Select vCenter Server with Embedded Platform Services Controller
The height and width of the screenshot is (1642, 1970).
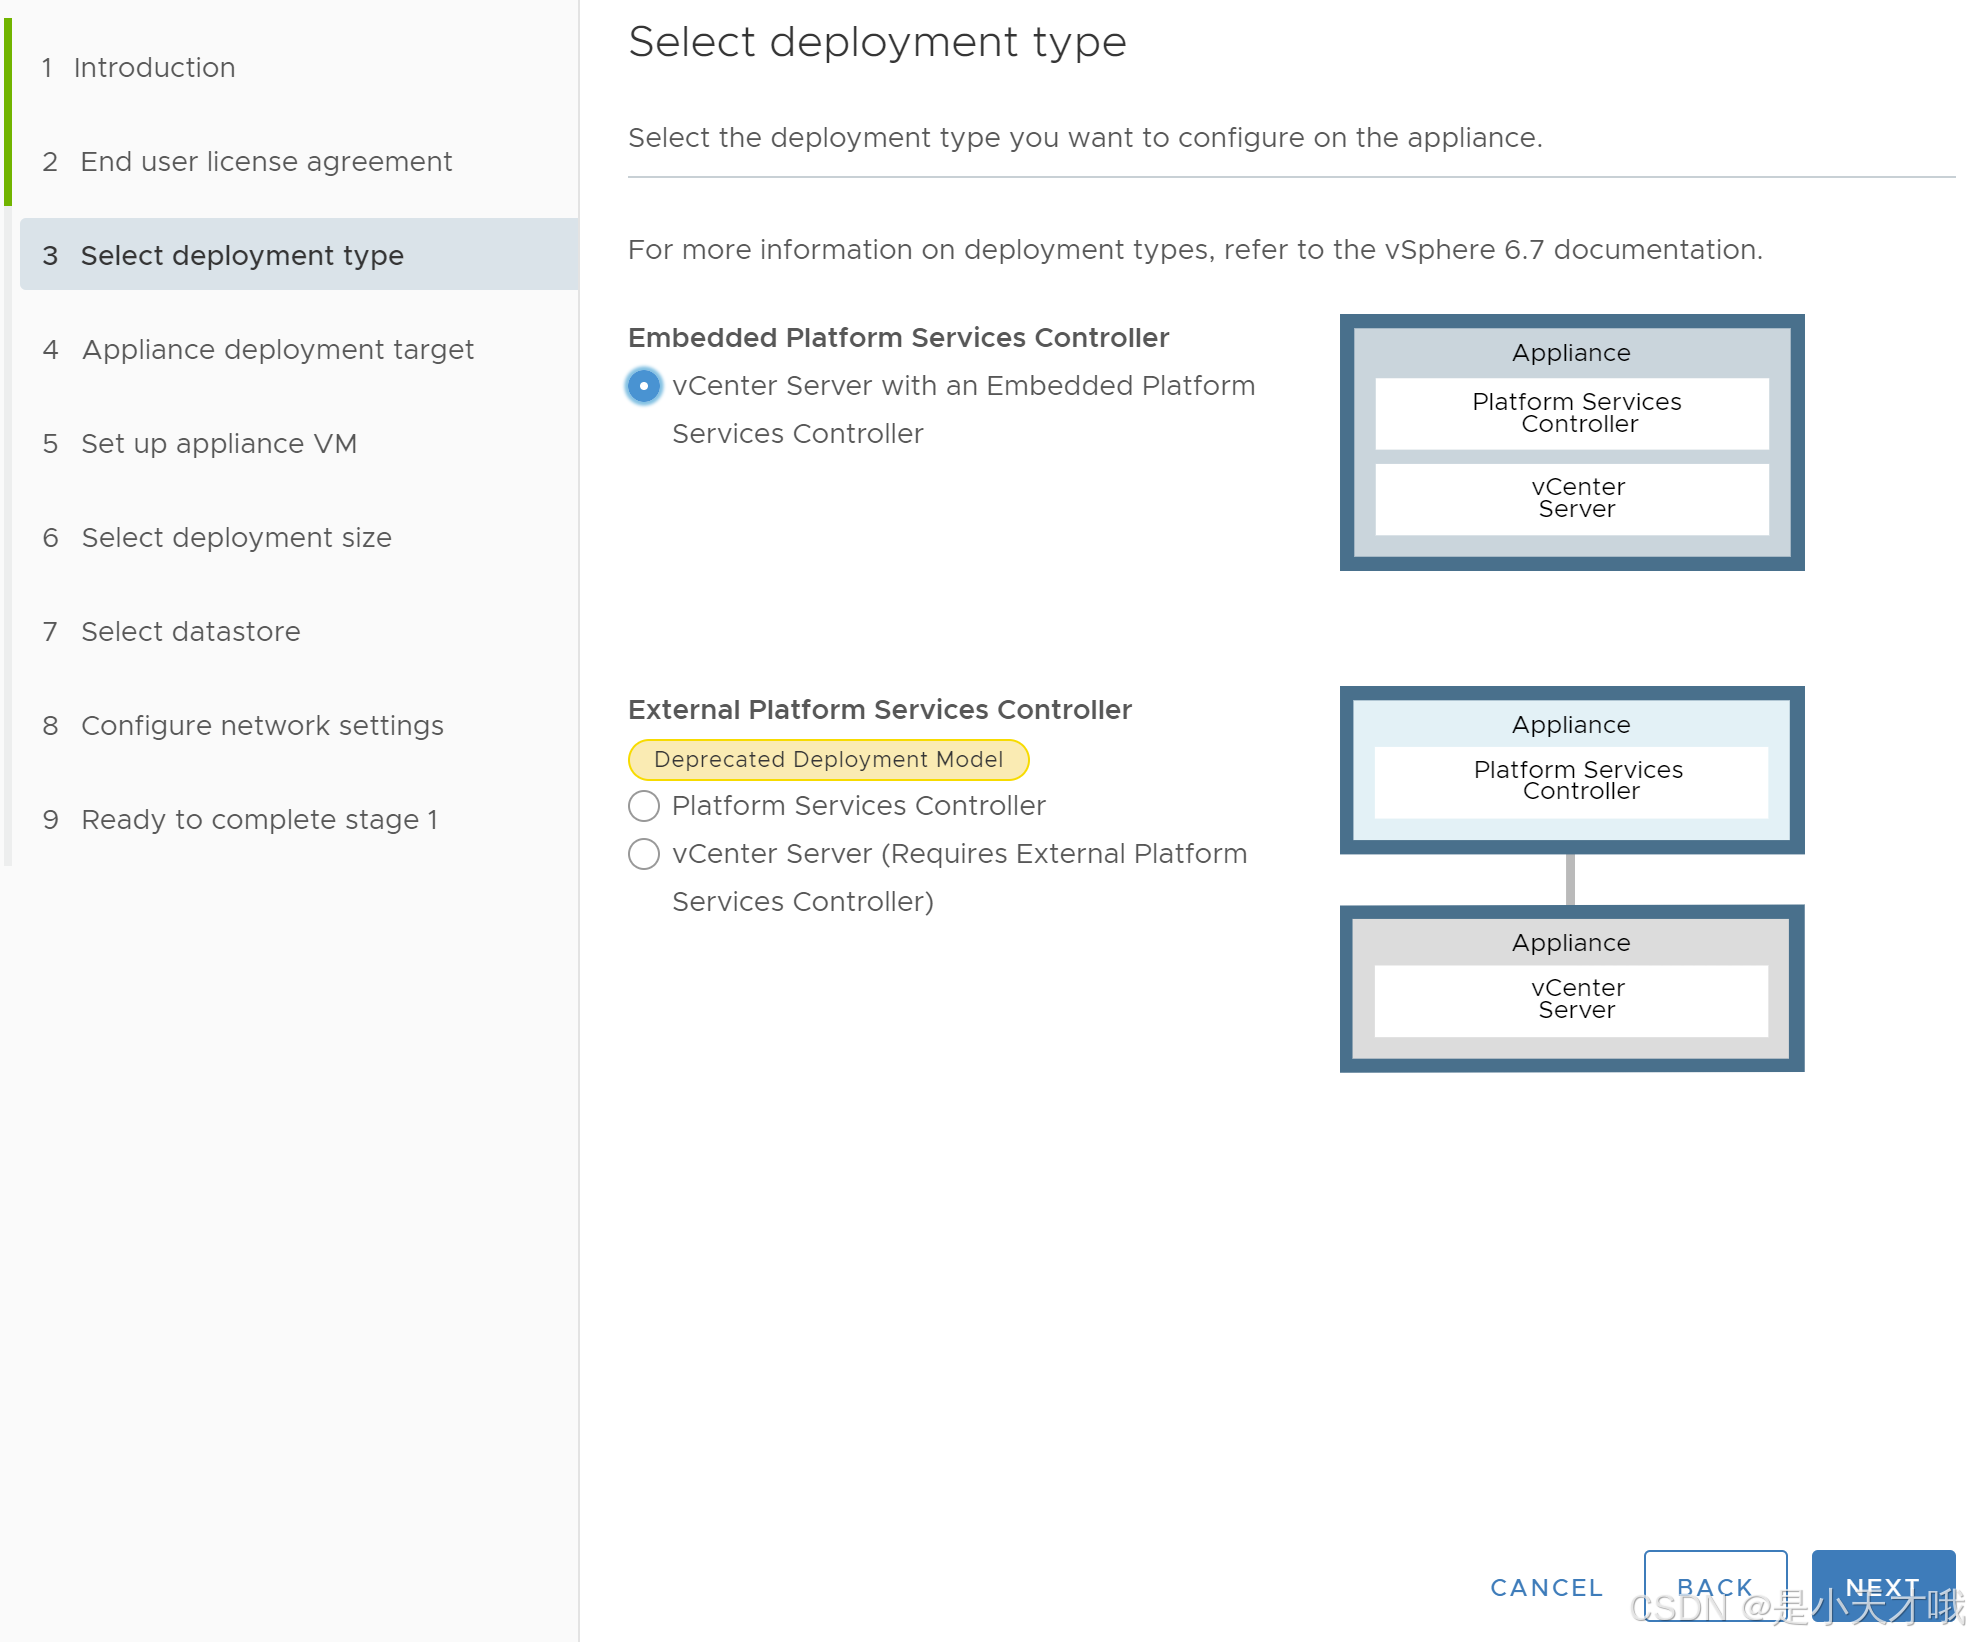coord(644,385)
